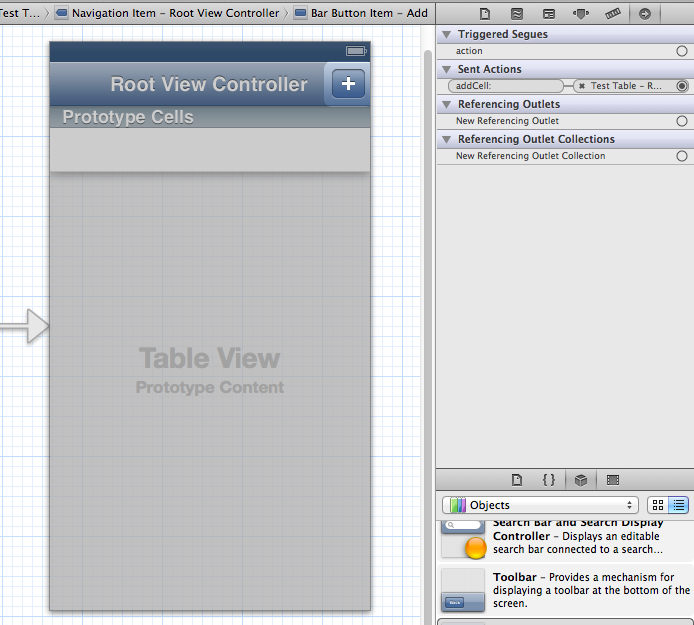Screen dimensions: 694x625
Task: Click the action segue connection circle
Action: coord(682,51)
